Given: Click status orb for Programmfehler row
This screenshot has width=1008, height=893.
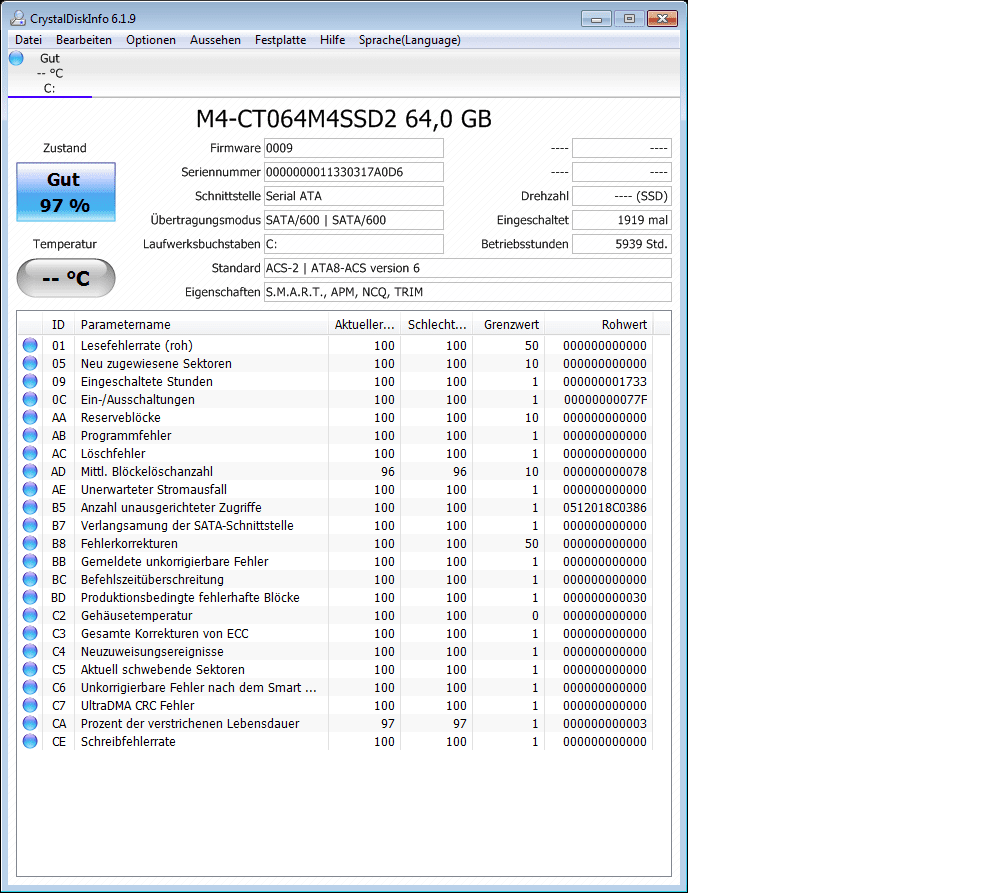Looking at the screenshot, I should coord(30,435).
